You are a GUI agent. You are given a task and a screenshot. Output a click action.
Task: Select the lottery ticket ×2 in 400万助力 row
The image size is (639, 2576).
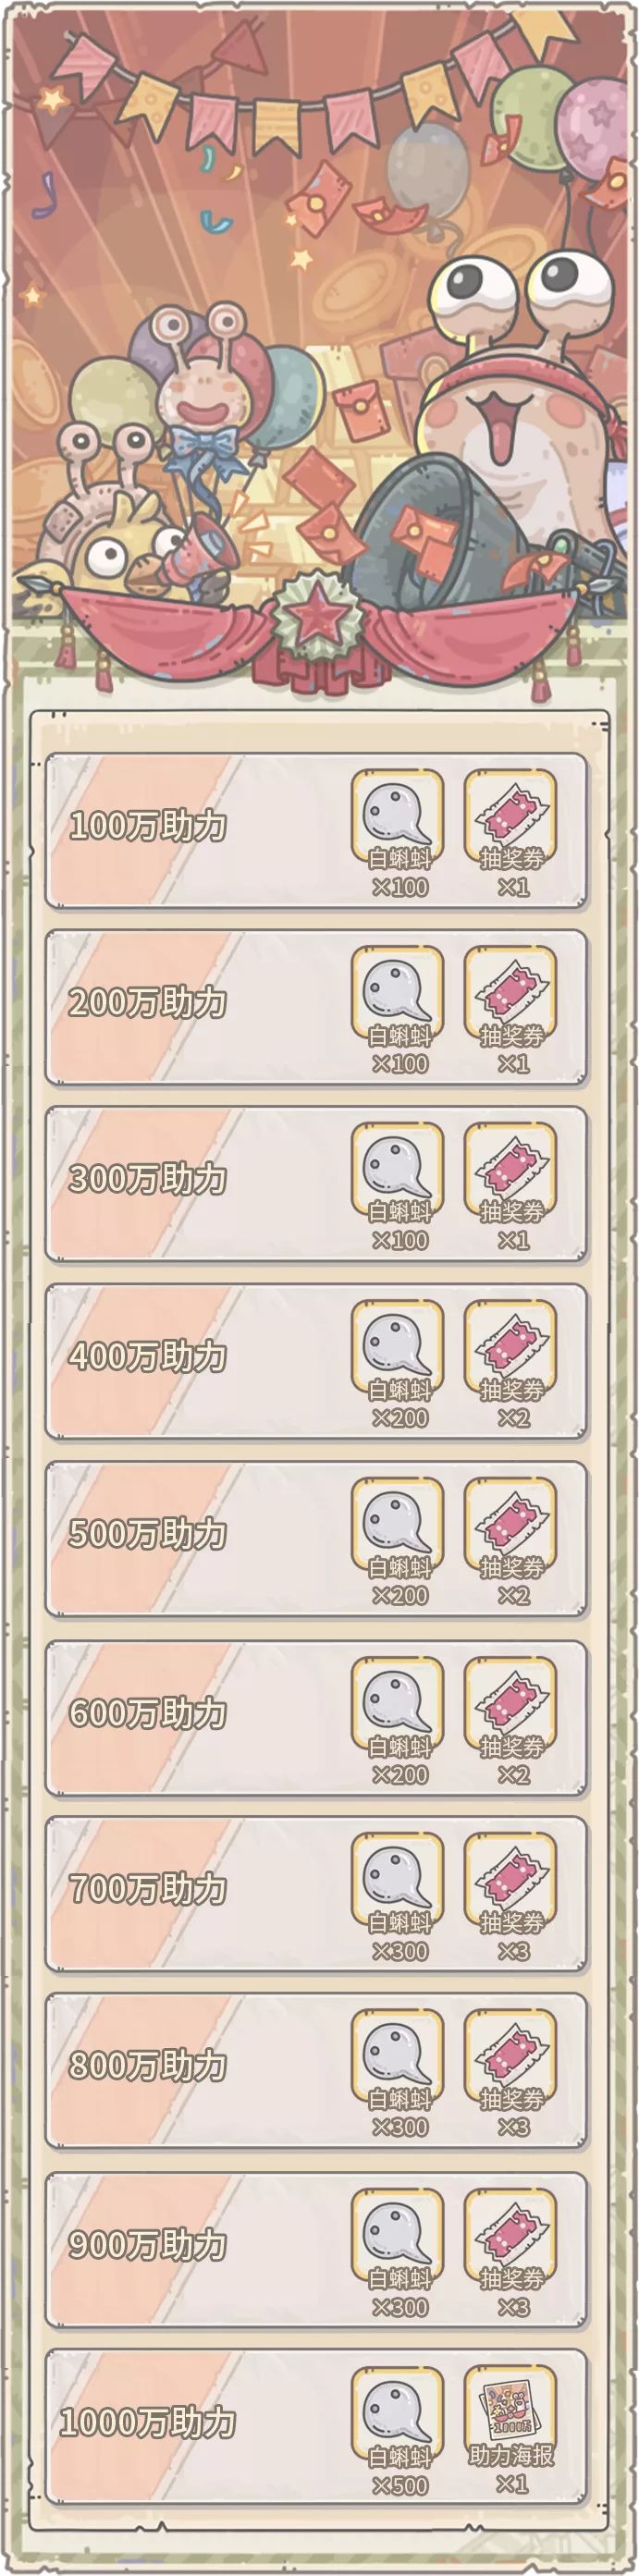pyautogui.click(x=511, y=1350)
